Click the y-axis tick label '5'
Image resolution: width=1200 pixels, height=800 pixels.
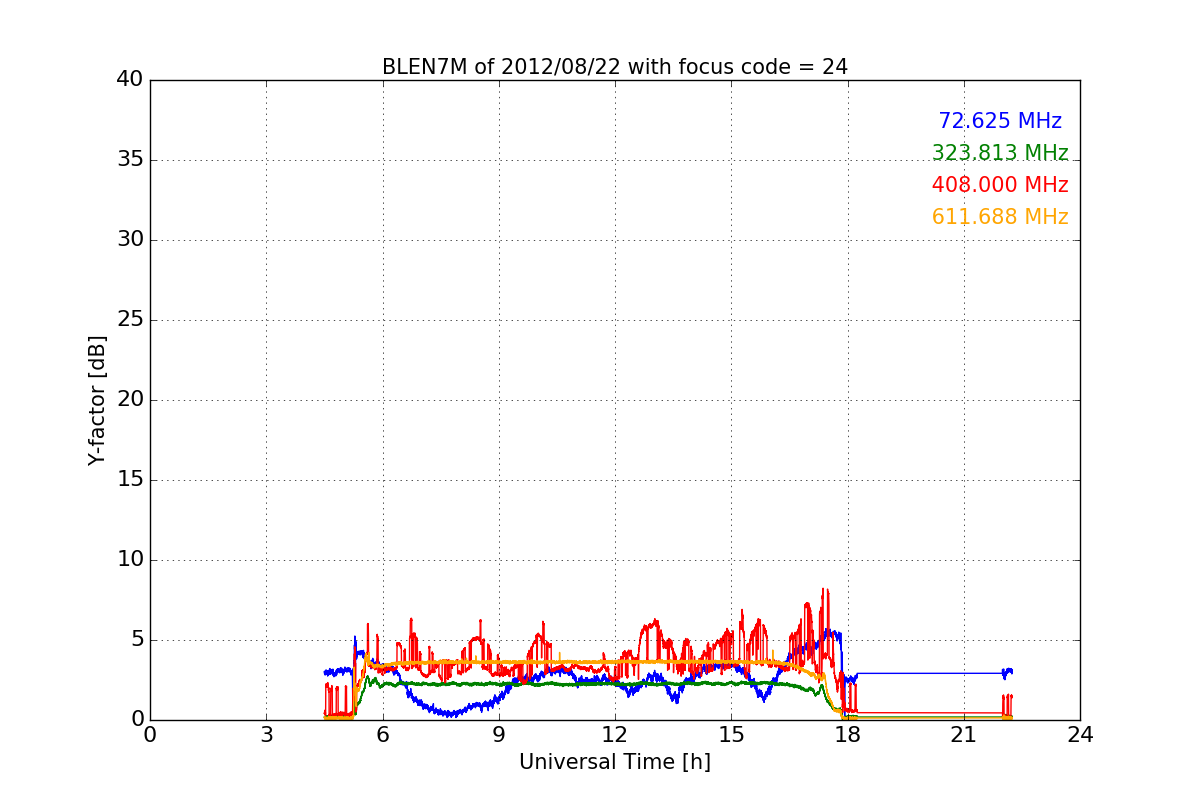[137, 640]
